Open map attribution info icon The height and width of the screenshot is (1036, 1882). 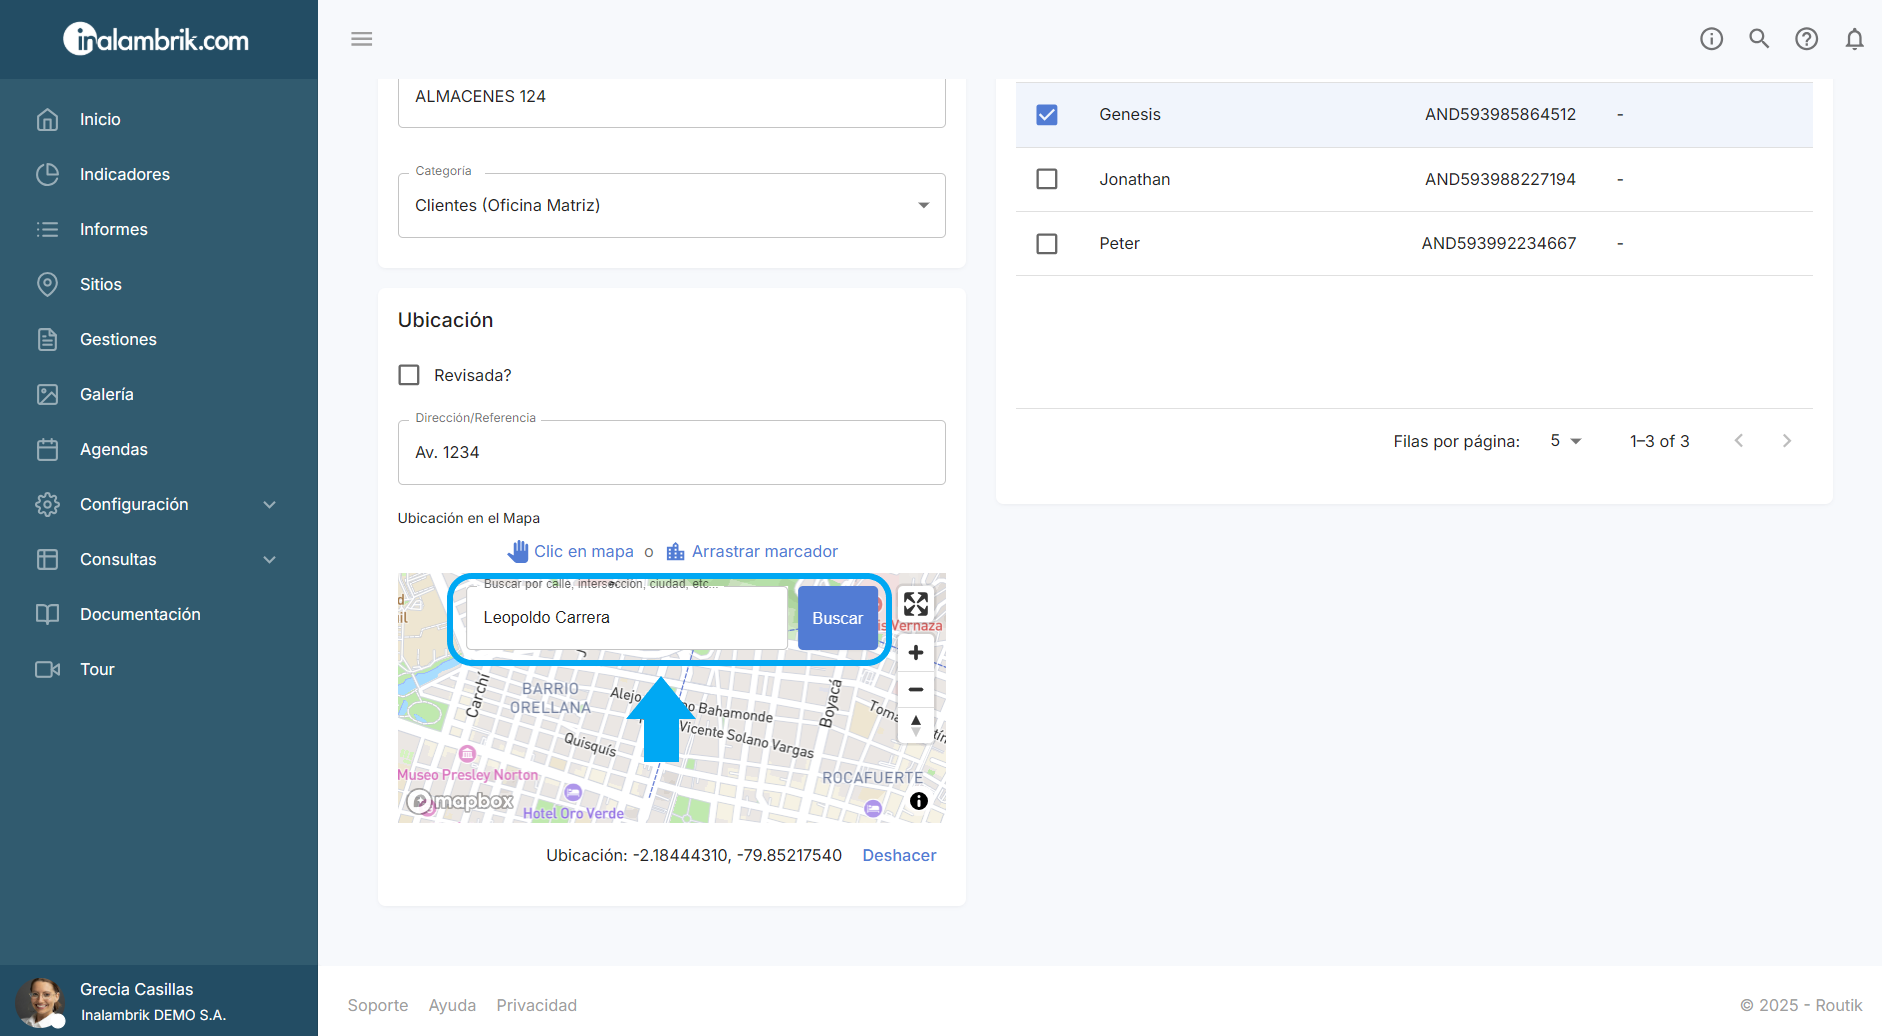pos(919,801)
